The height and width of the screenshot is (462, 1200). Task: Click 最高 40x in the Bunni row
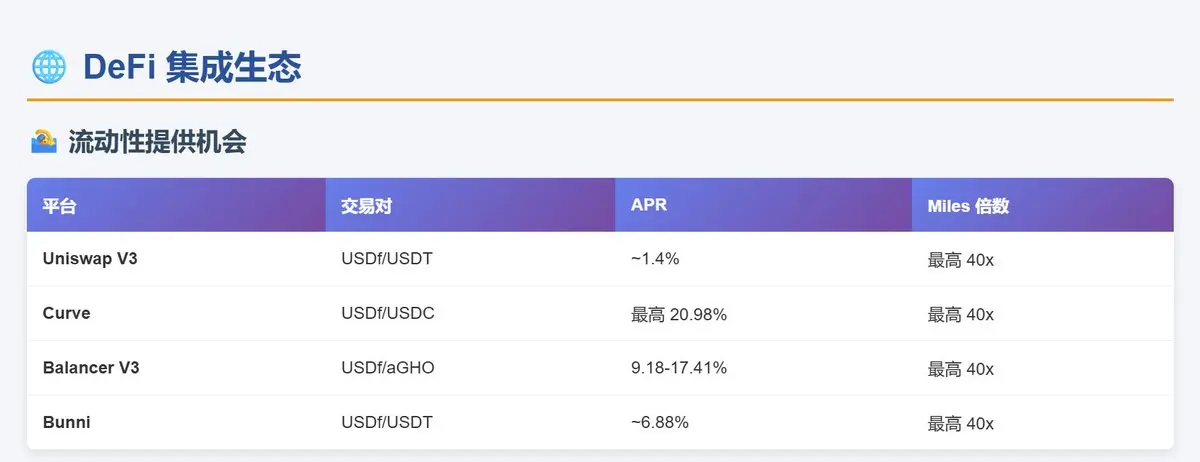click(961, 423)
